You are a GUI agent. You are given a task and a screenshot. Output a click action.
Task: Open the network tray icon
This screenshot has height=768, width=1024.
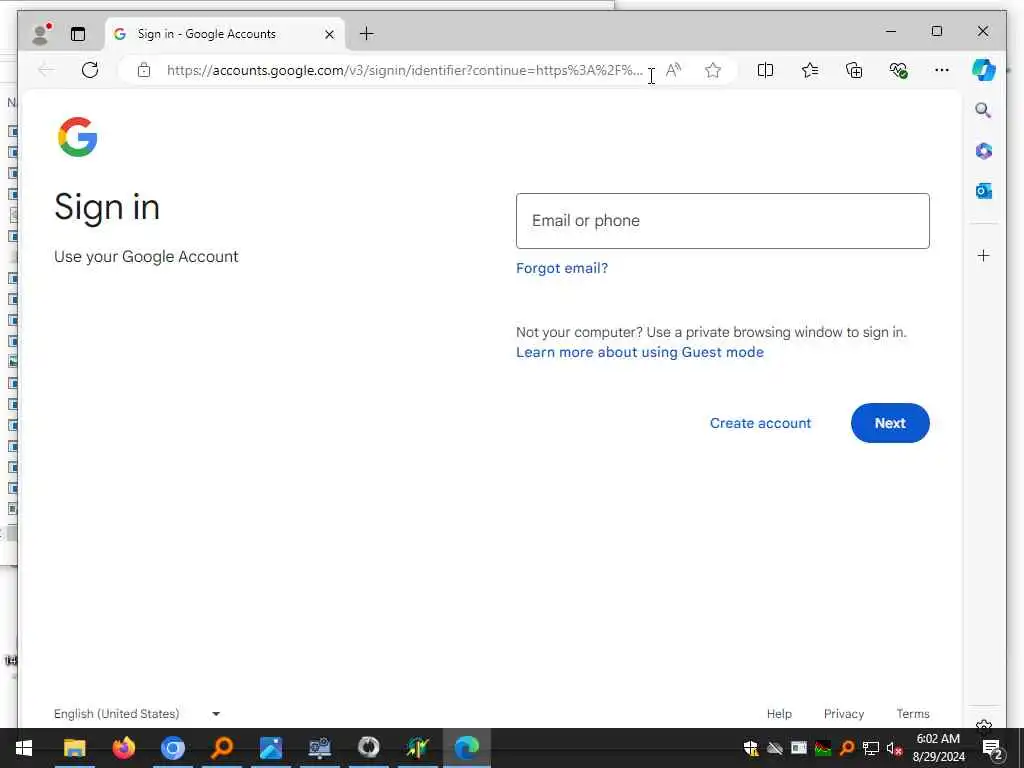[x=871, y=748]
